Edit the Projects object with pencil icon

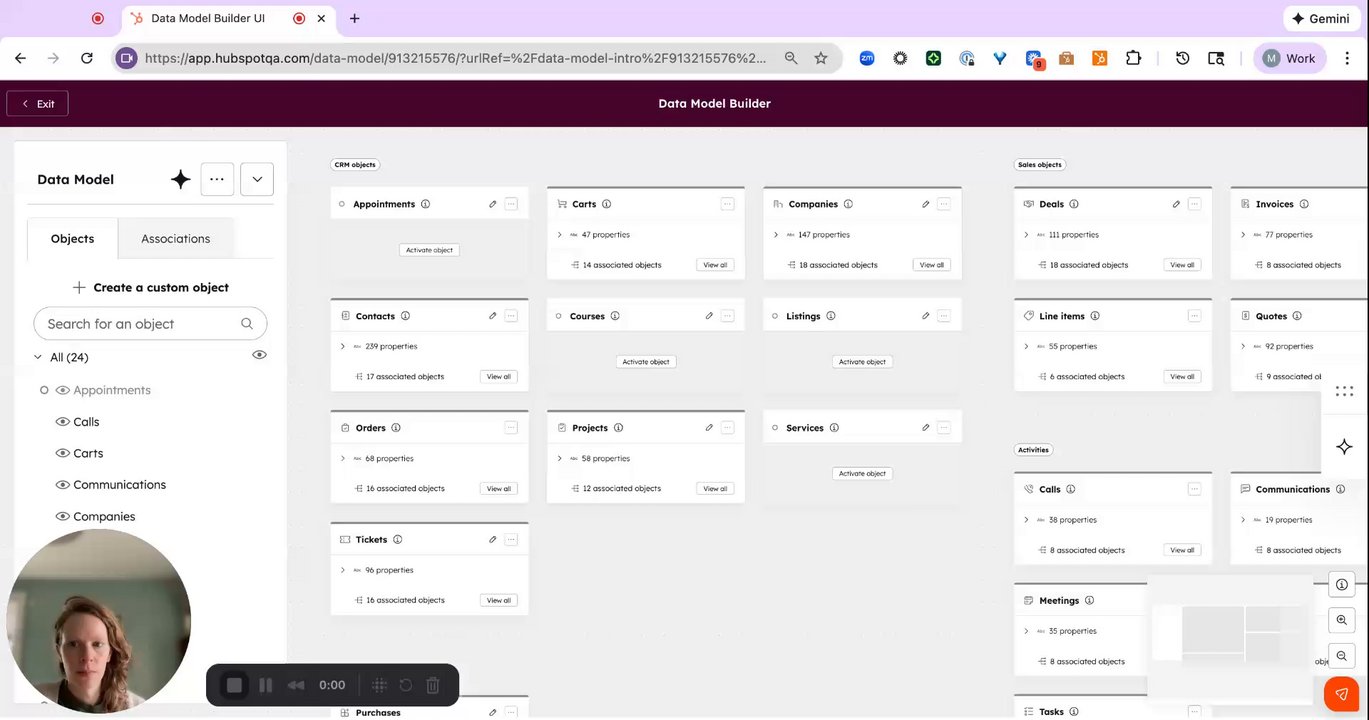point(709,428)
